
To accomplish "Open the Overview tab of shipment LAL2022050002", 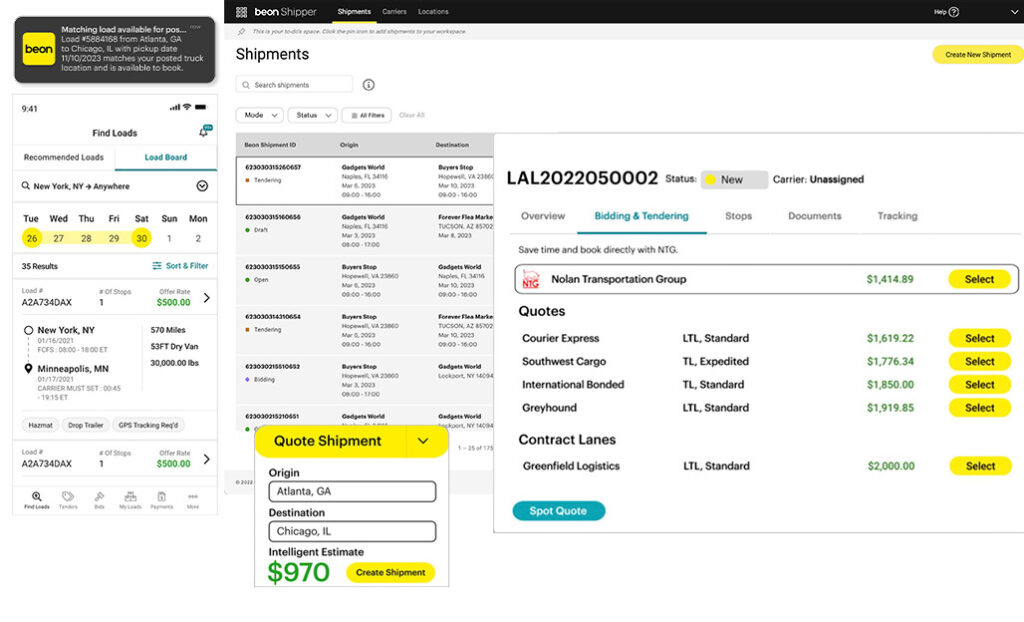I will (x=543, y=216).
